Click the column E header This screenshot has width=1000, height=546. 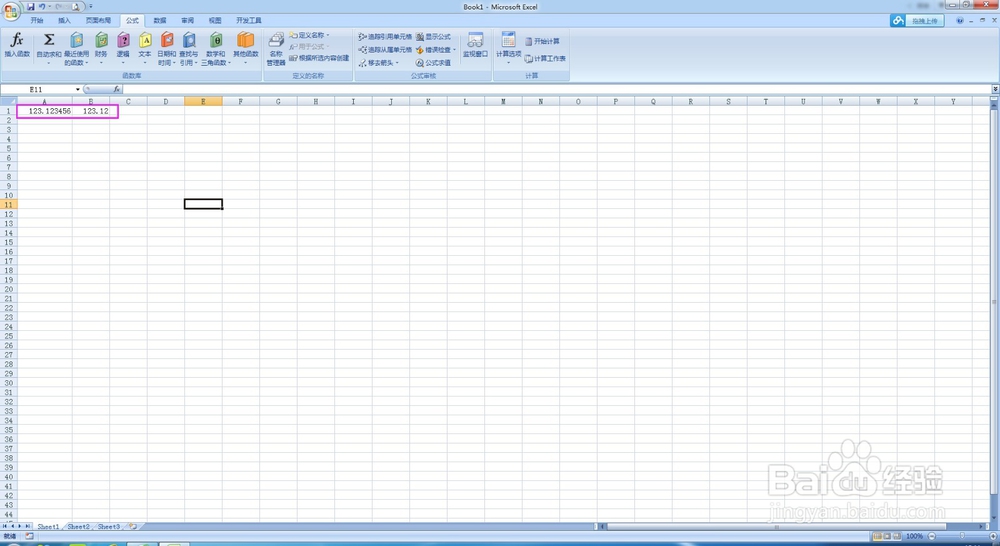(203, 101)
